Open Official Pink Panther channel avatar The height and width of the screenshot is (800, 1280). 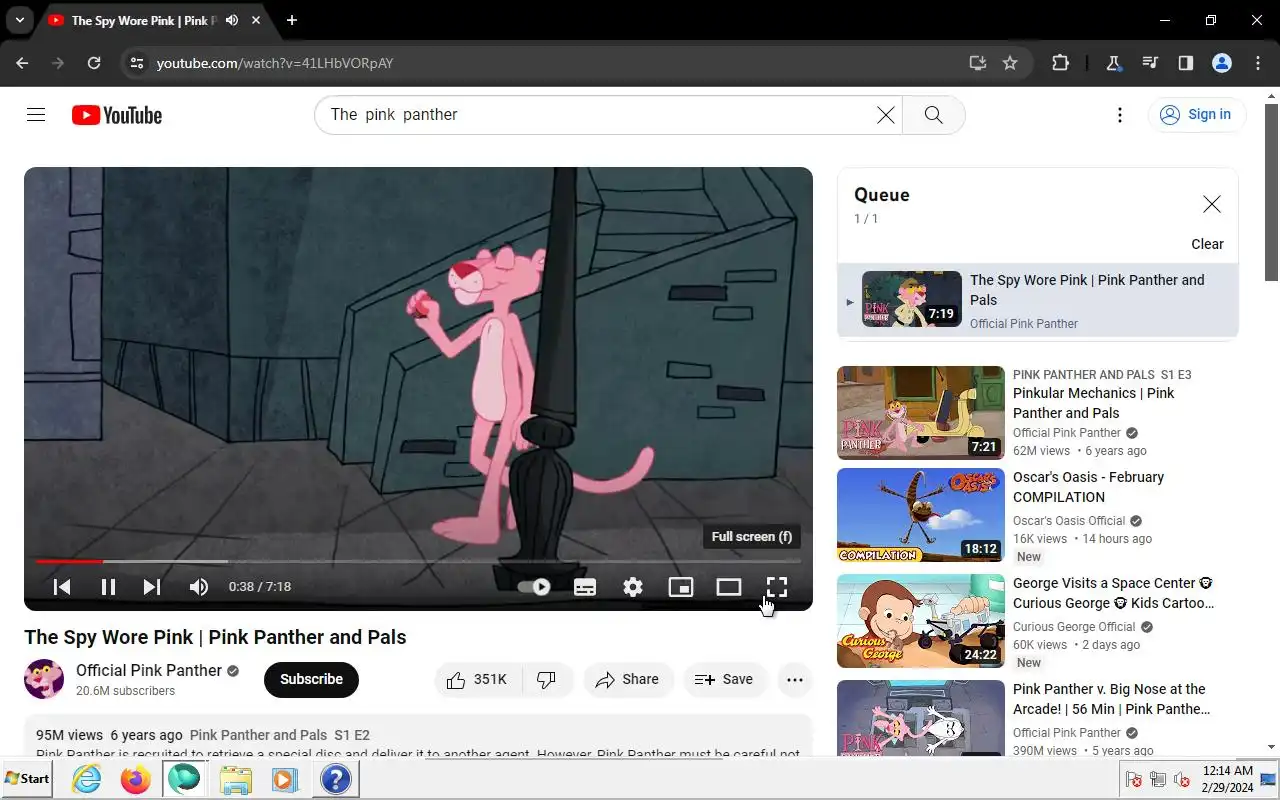click(44, 679)
